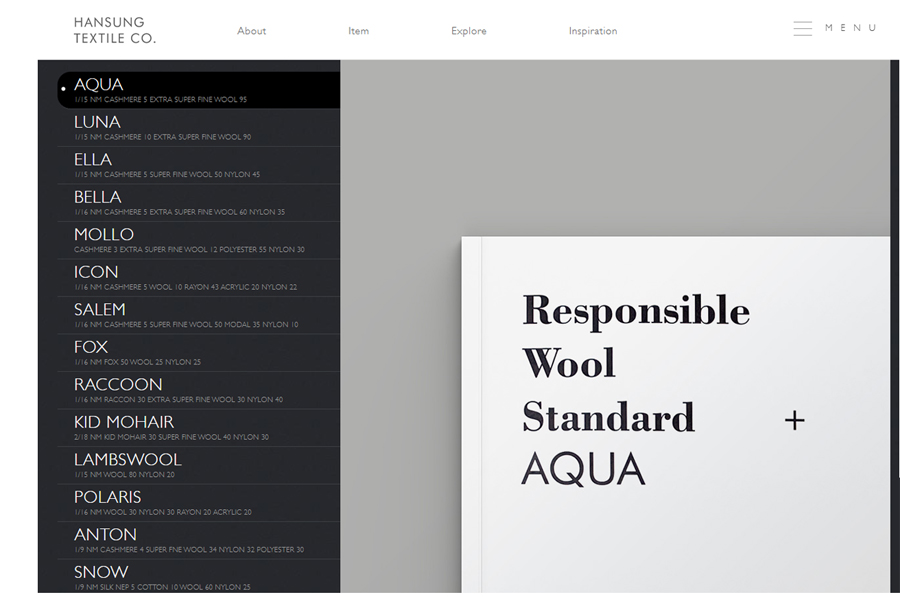Open the Inspiration nav link
Image resolution: width=900 pixels, height=597 pixels.
coord(592,31)
